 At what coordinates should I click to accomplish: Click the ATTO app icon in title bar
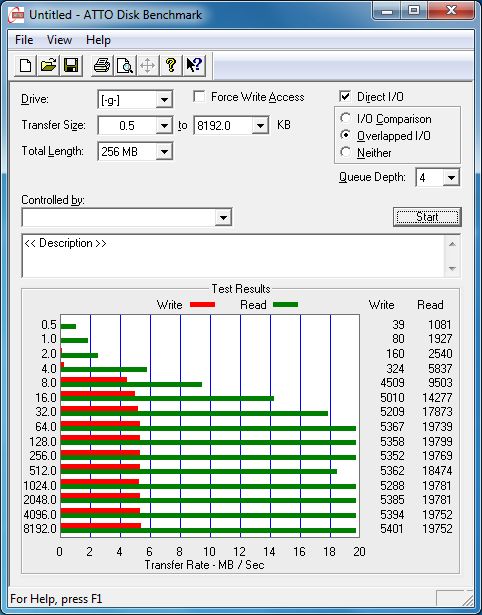click(x=16, y=15)
